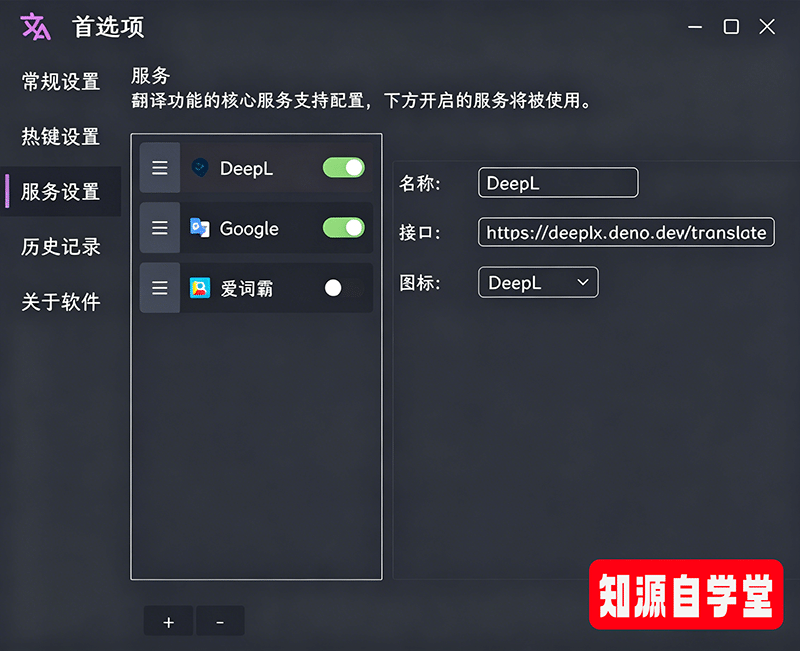Screen dimensions: 800x651
Task: Remove selected service with minus button
Action: [x=220, y=622]
